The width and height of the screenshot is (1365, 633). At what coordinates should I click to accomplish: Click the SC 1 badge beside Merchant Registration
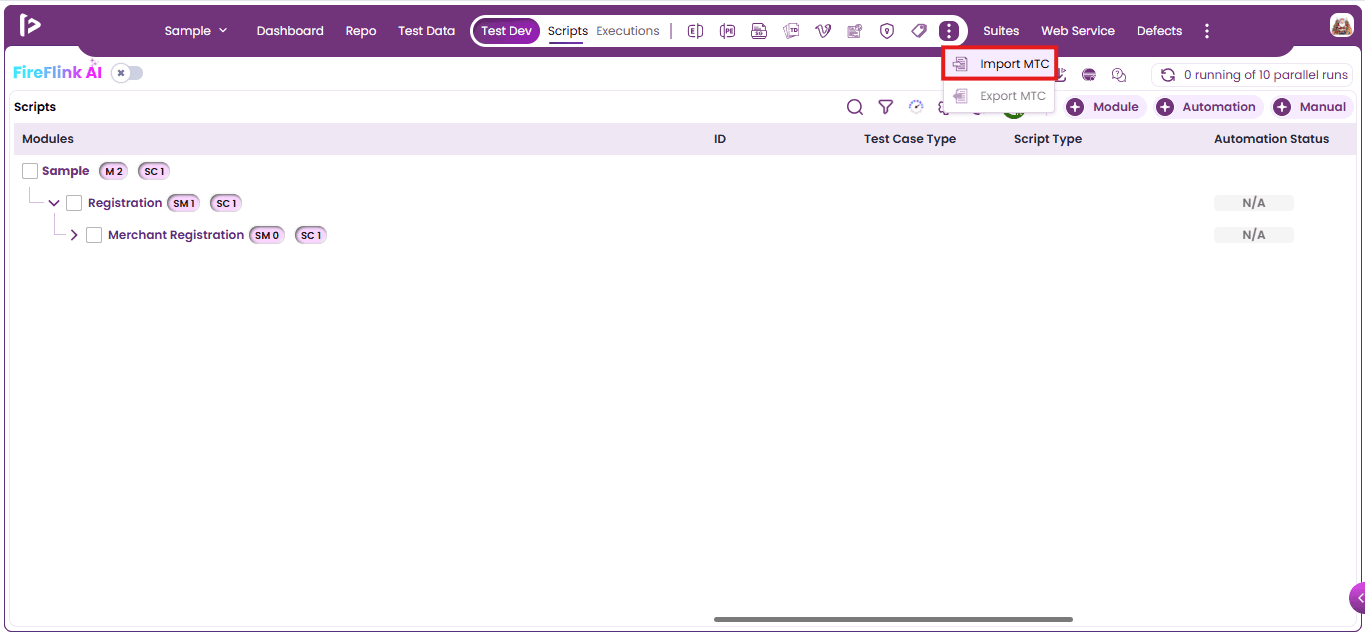click(311, 235)
